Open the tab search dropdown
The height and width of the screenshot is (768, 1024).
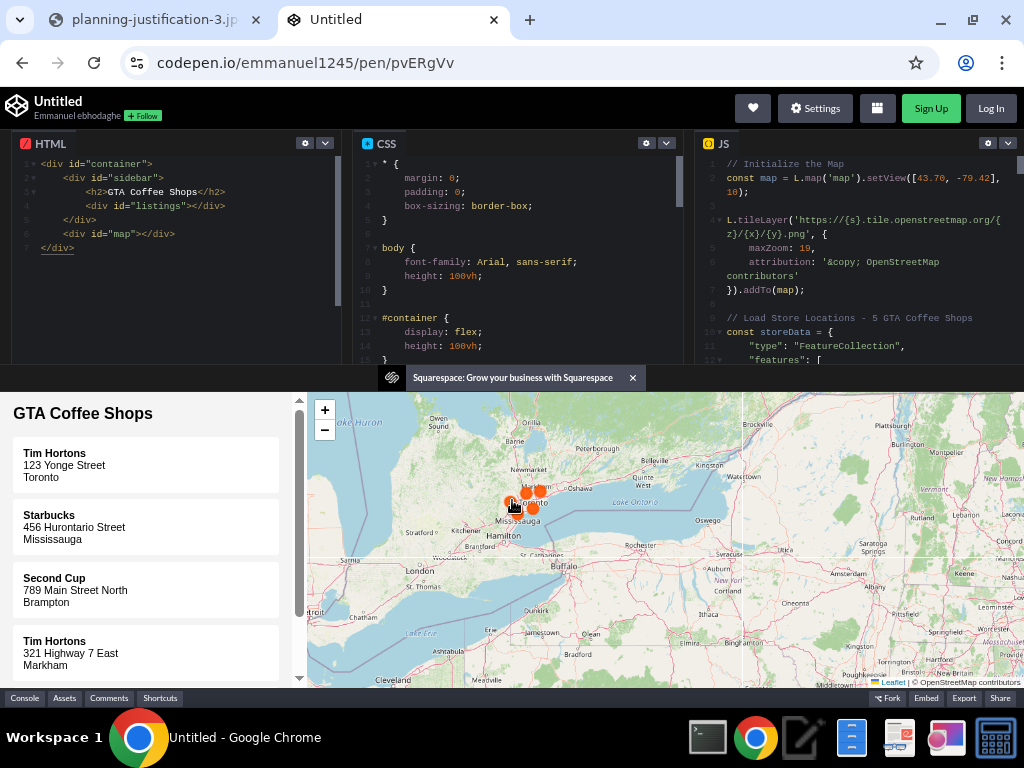point(20,20)
